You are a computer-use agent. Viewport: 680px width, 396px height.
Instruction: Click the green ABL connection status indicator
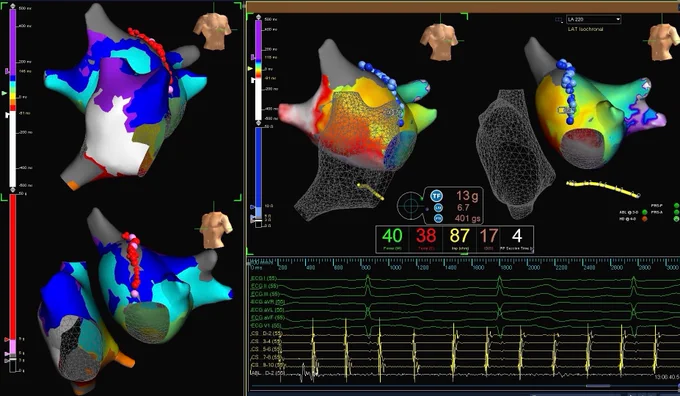tap(644, 212)
